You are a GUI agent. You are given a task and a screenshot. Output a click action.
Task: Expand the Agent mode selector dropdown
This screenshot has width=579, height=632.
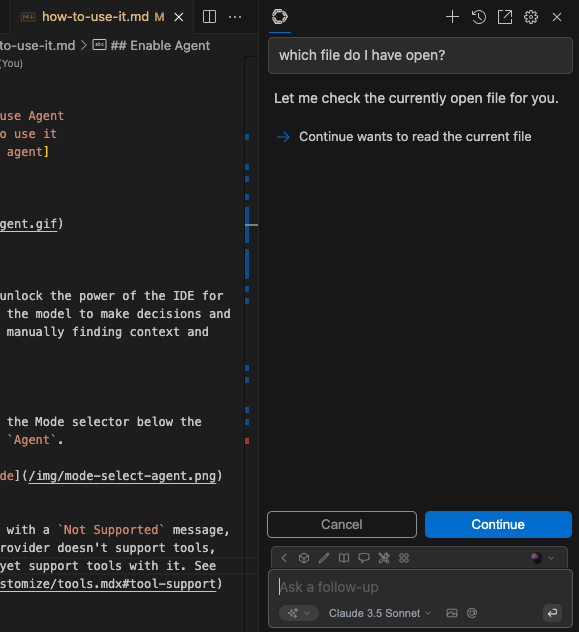coord(299,613)
